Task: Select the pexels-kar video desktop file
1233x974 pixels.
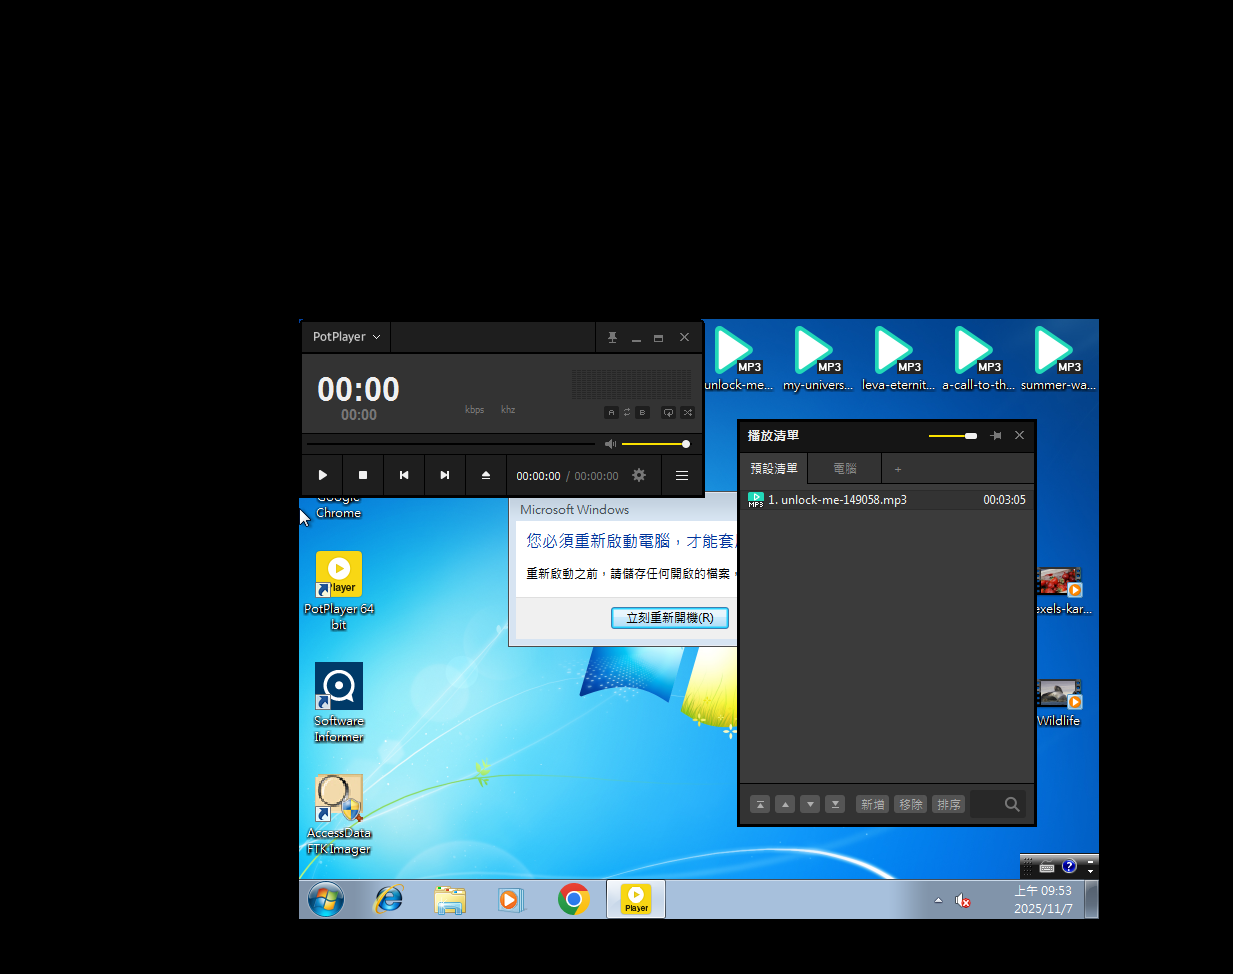Action: click(x=1062, y=590)
